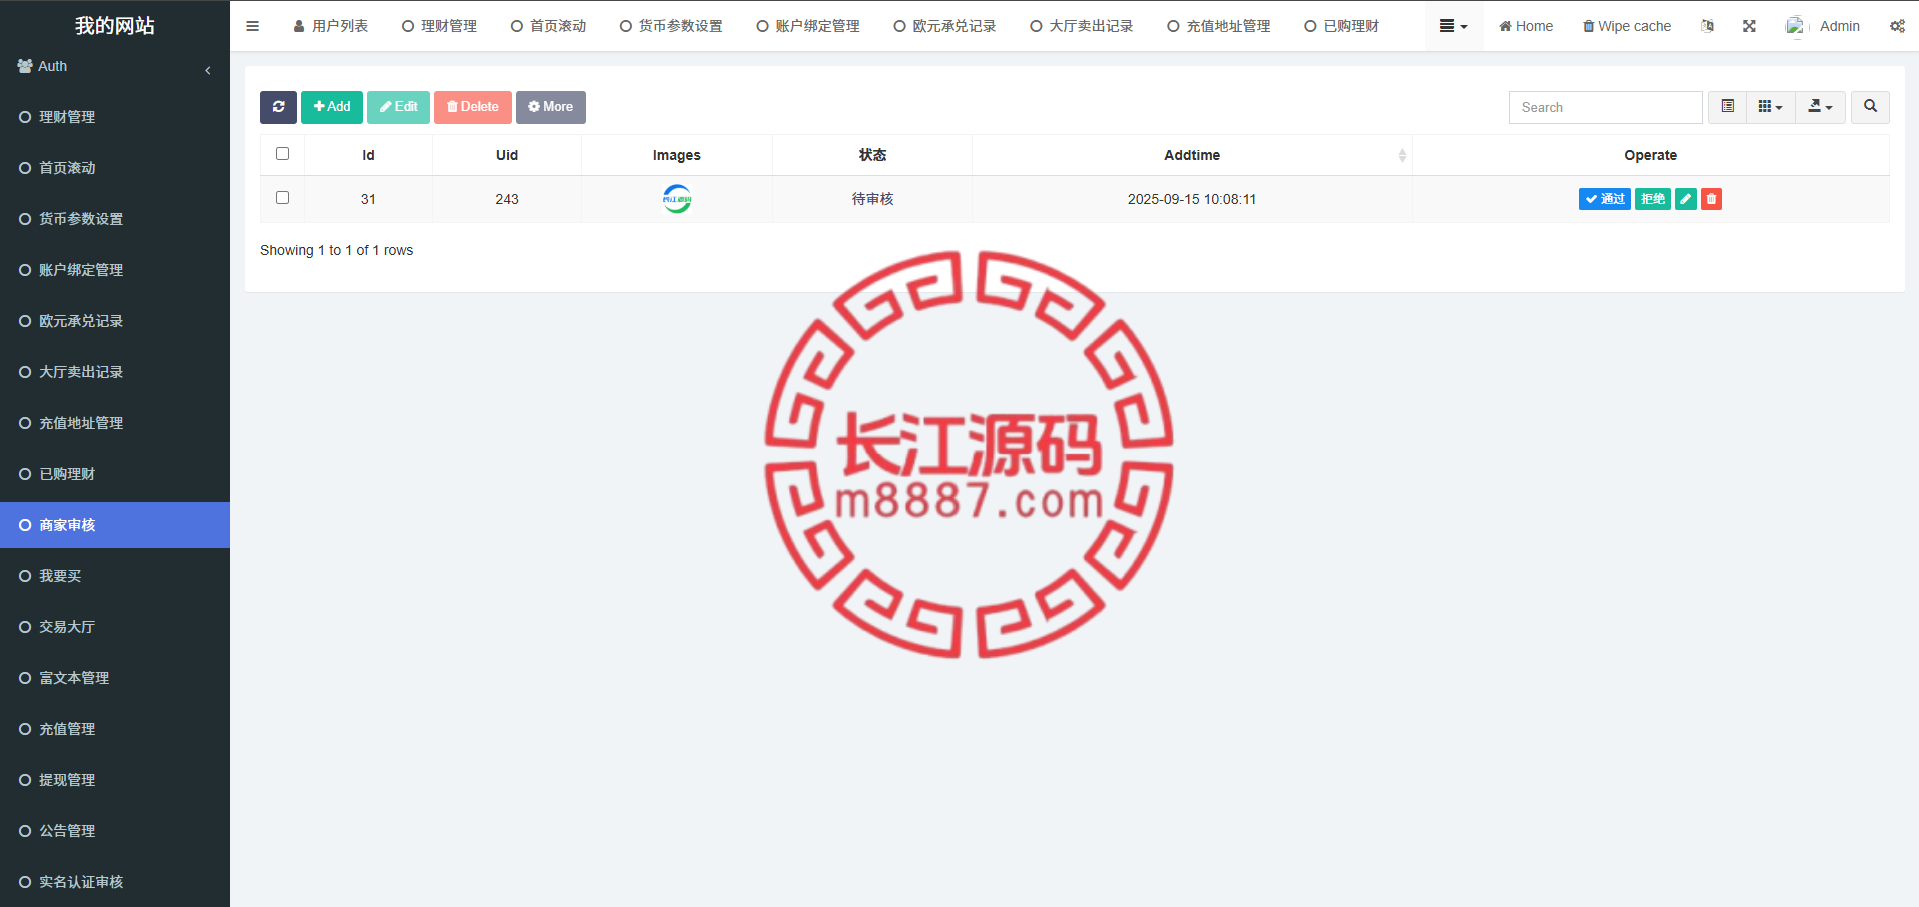Screen dimensions: 1919x907
Task: Switch to the 理财管理 top tab
Action: (439, 26)
